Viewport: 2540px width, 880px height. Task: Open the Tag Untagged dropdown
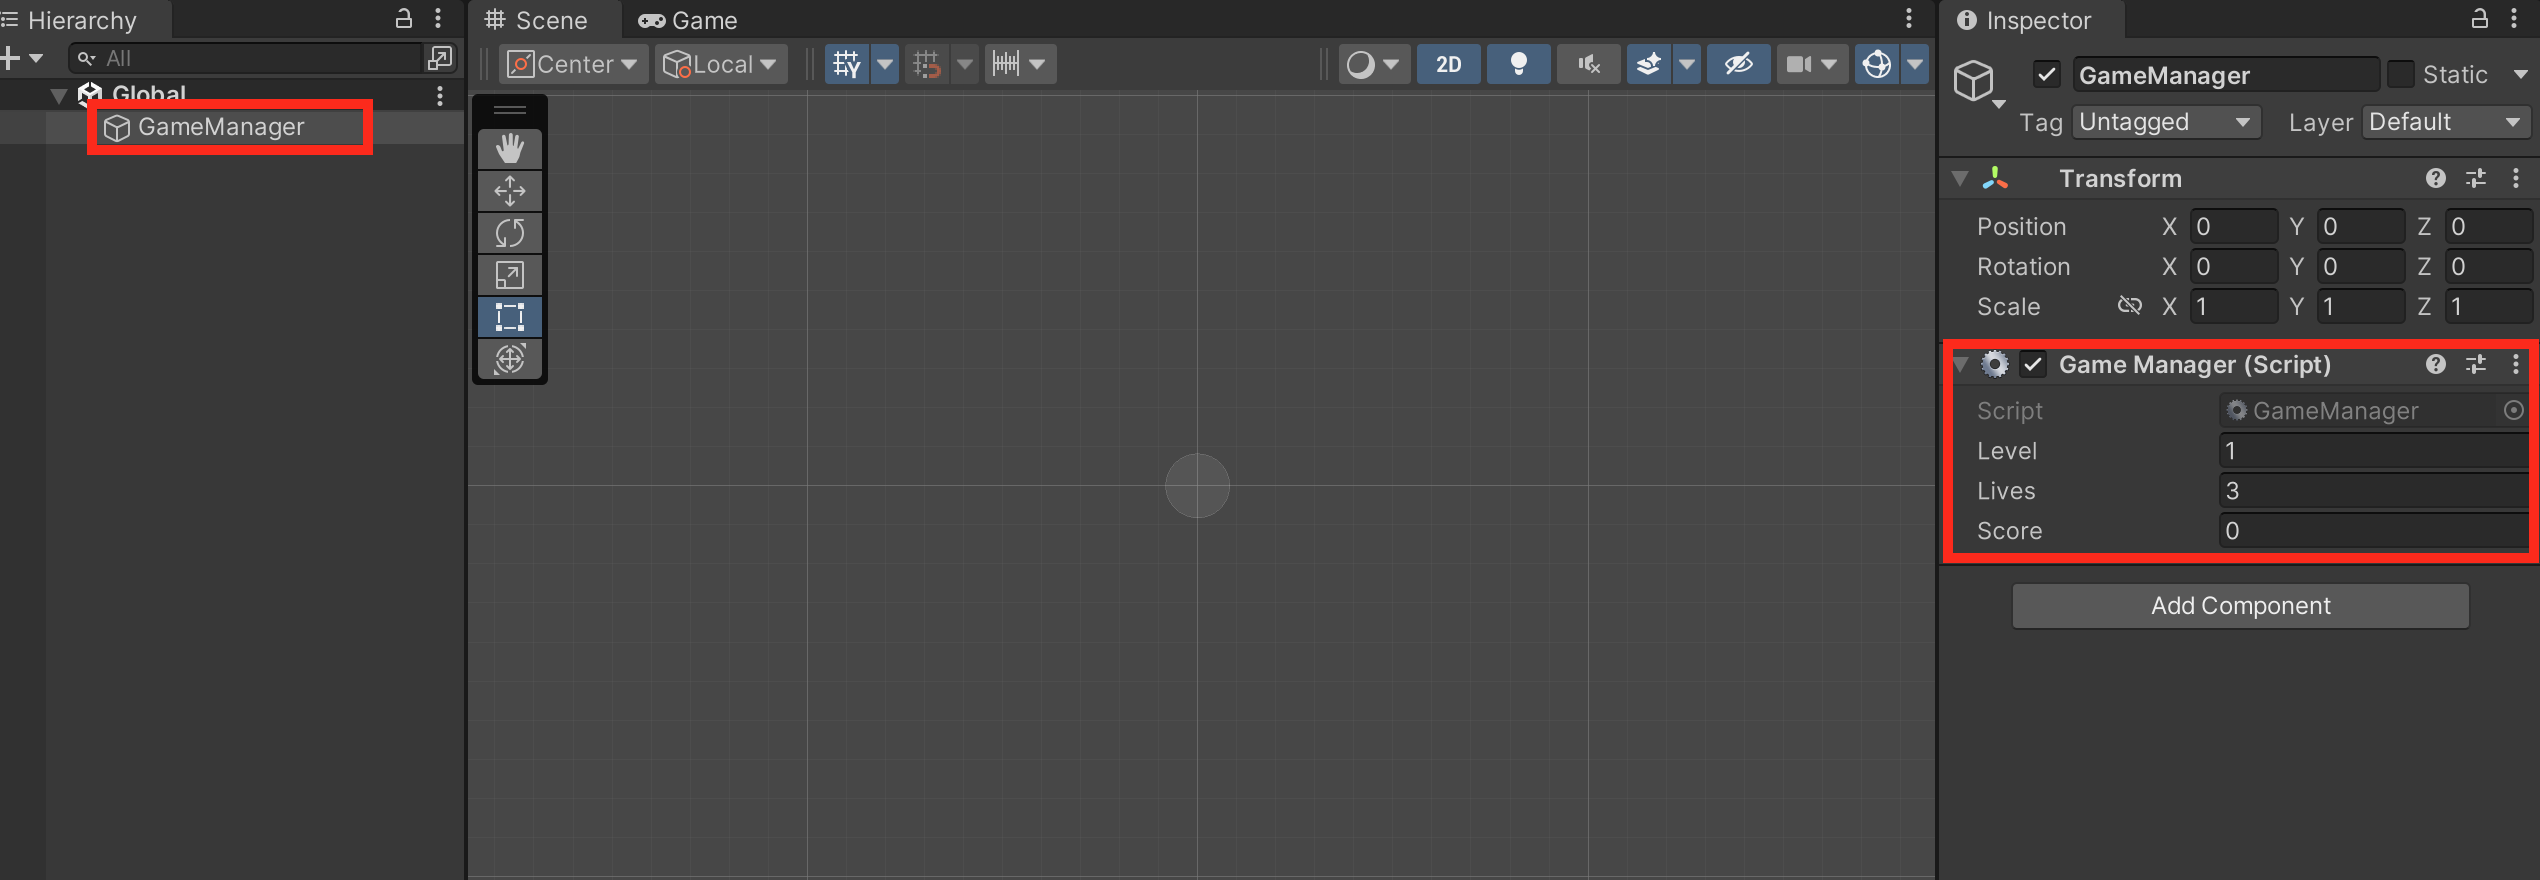2166,122
